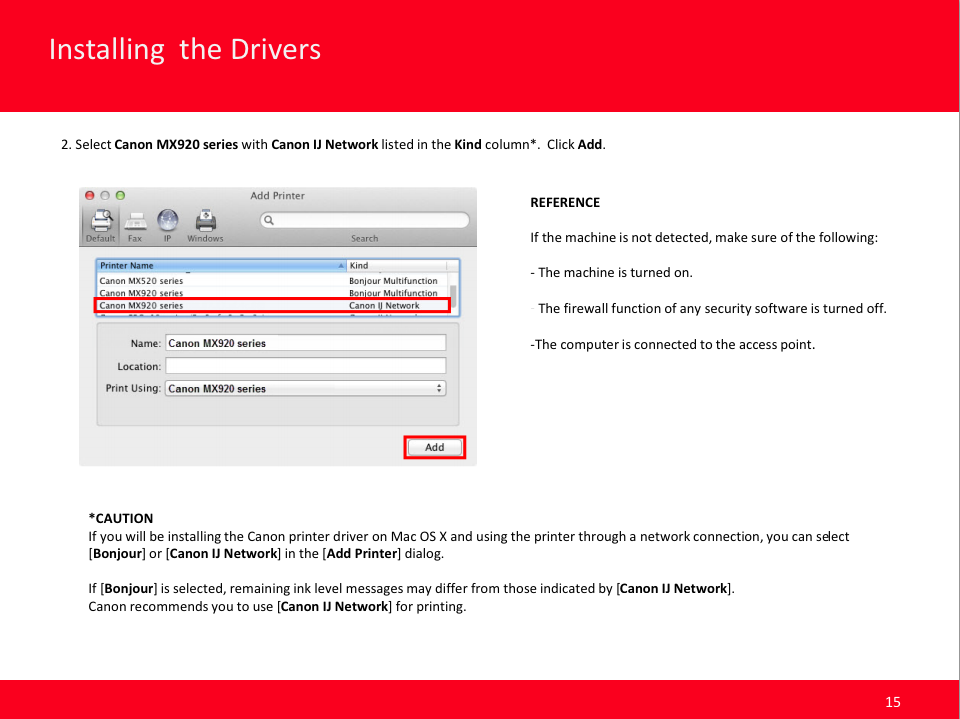Click the sort triangle in Printer Name header

(341, 265)
